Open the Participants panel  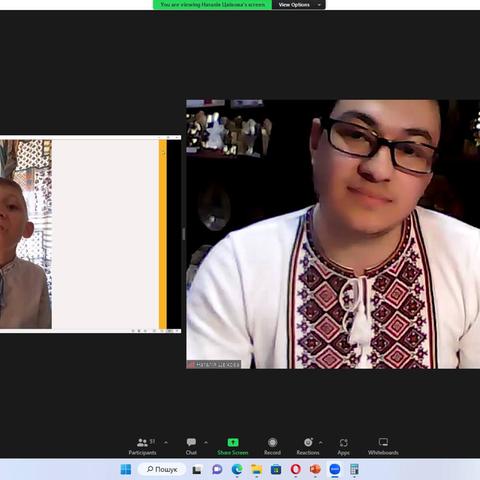(142, 446)
